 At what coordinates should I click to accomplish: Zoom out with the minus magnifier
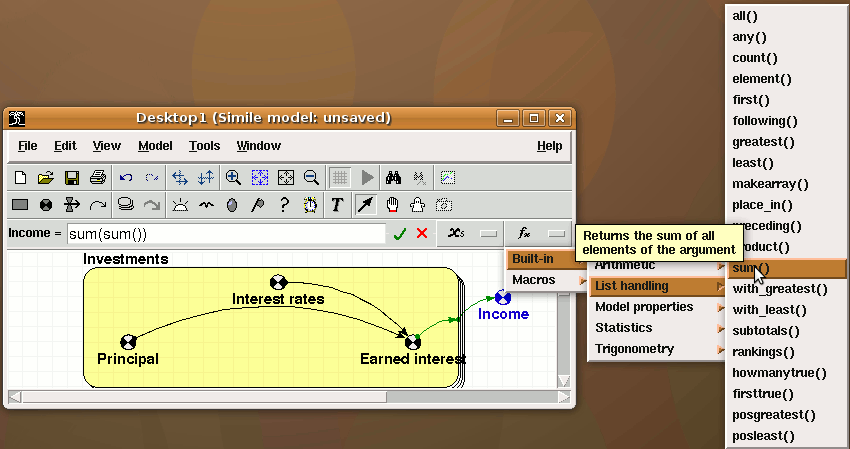(x=311, y=177)
